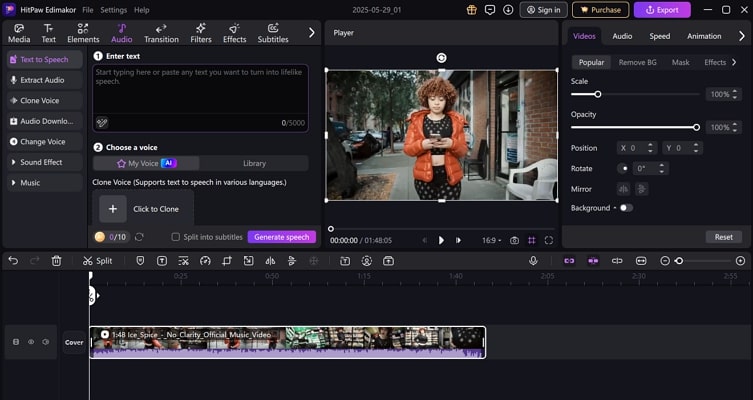Click the Sign in button

[x=544, y=10]
